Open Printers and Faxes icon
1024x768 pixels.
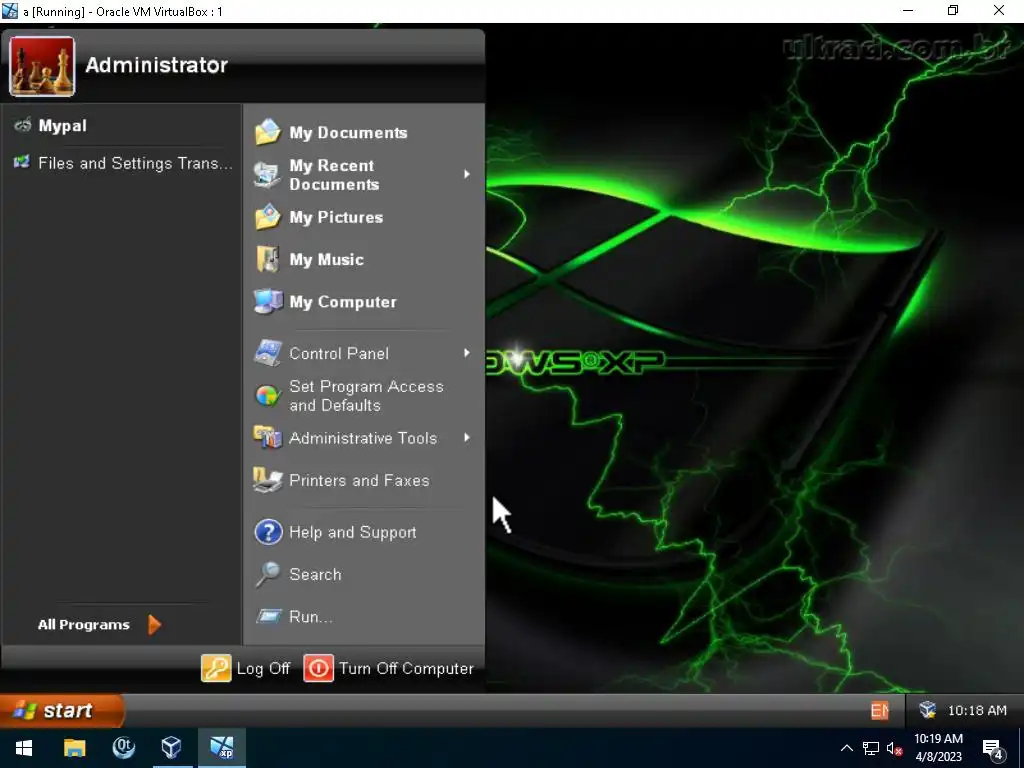(268, 481)
